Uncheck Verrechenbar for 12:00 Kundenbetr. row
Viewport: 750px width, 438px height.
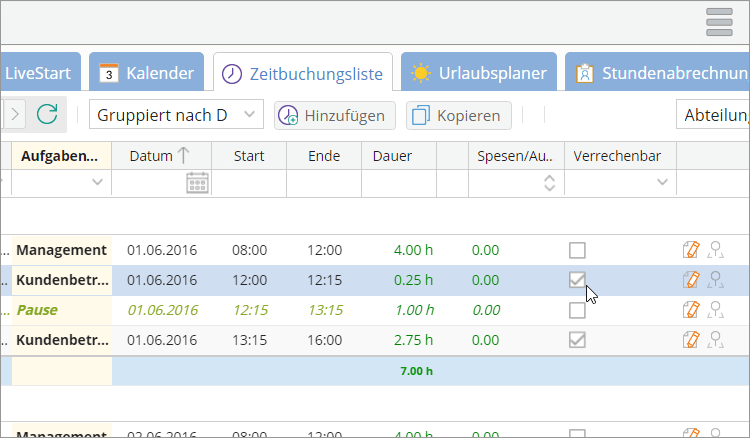[577, 280]
